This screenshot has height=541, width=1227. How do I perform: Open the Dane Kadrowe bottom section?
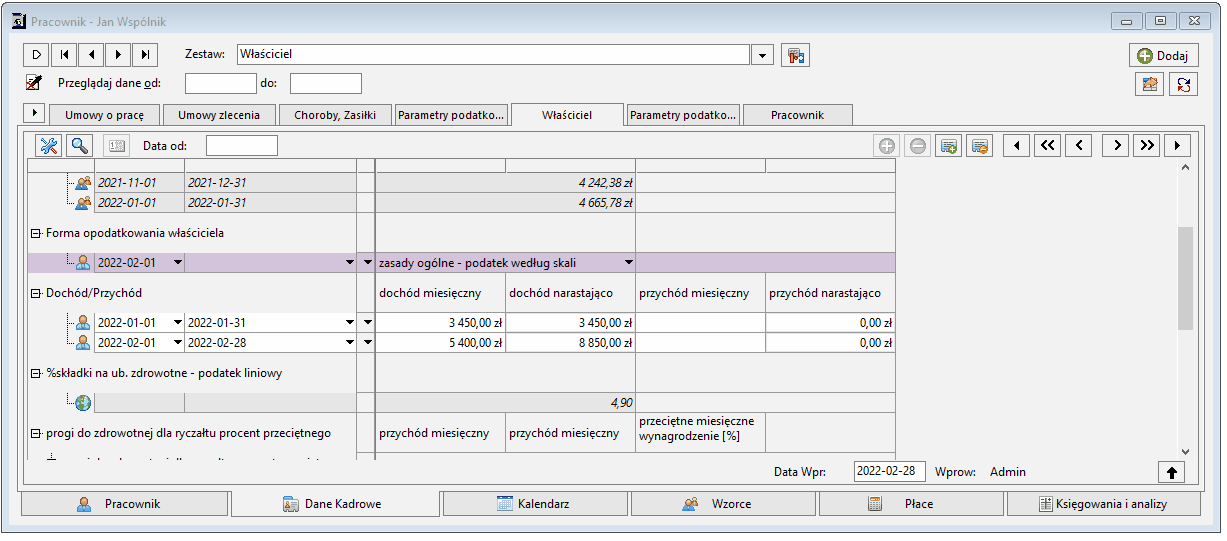click(336, 504)
